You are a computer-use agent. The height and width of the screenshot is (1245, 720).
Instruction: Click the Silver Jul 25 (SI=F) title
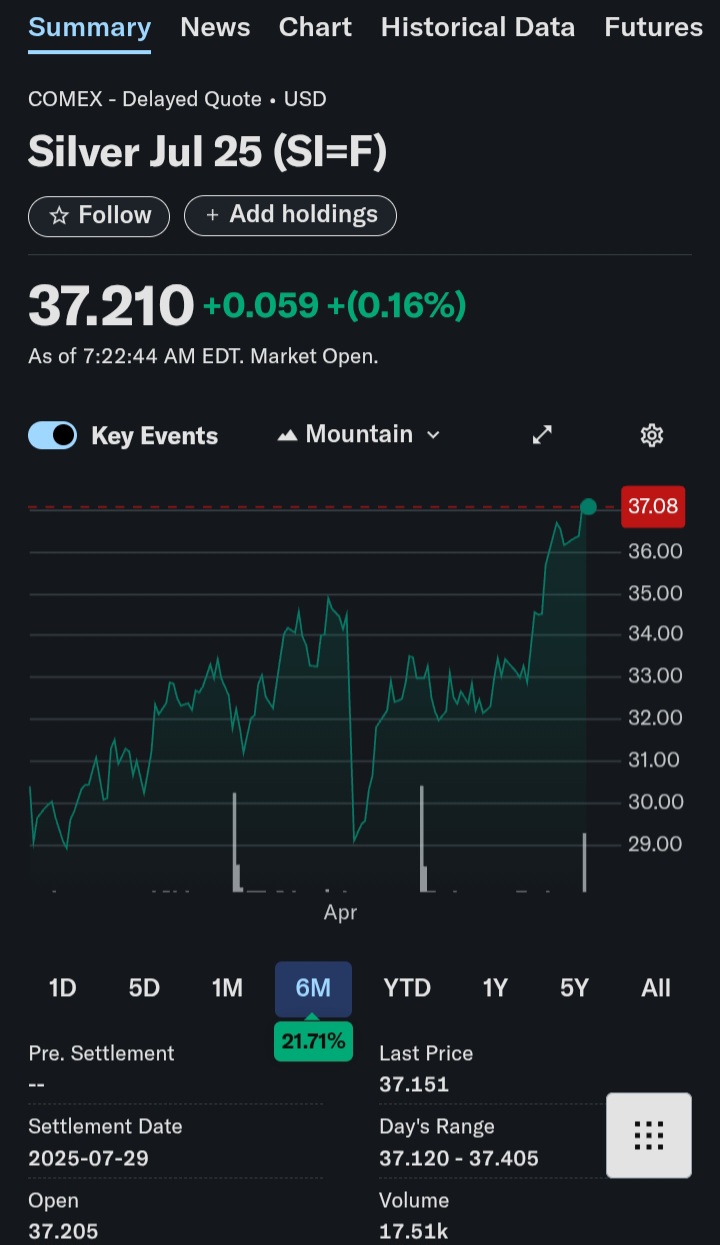point(207,152)
